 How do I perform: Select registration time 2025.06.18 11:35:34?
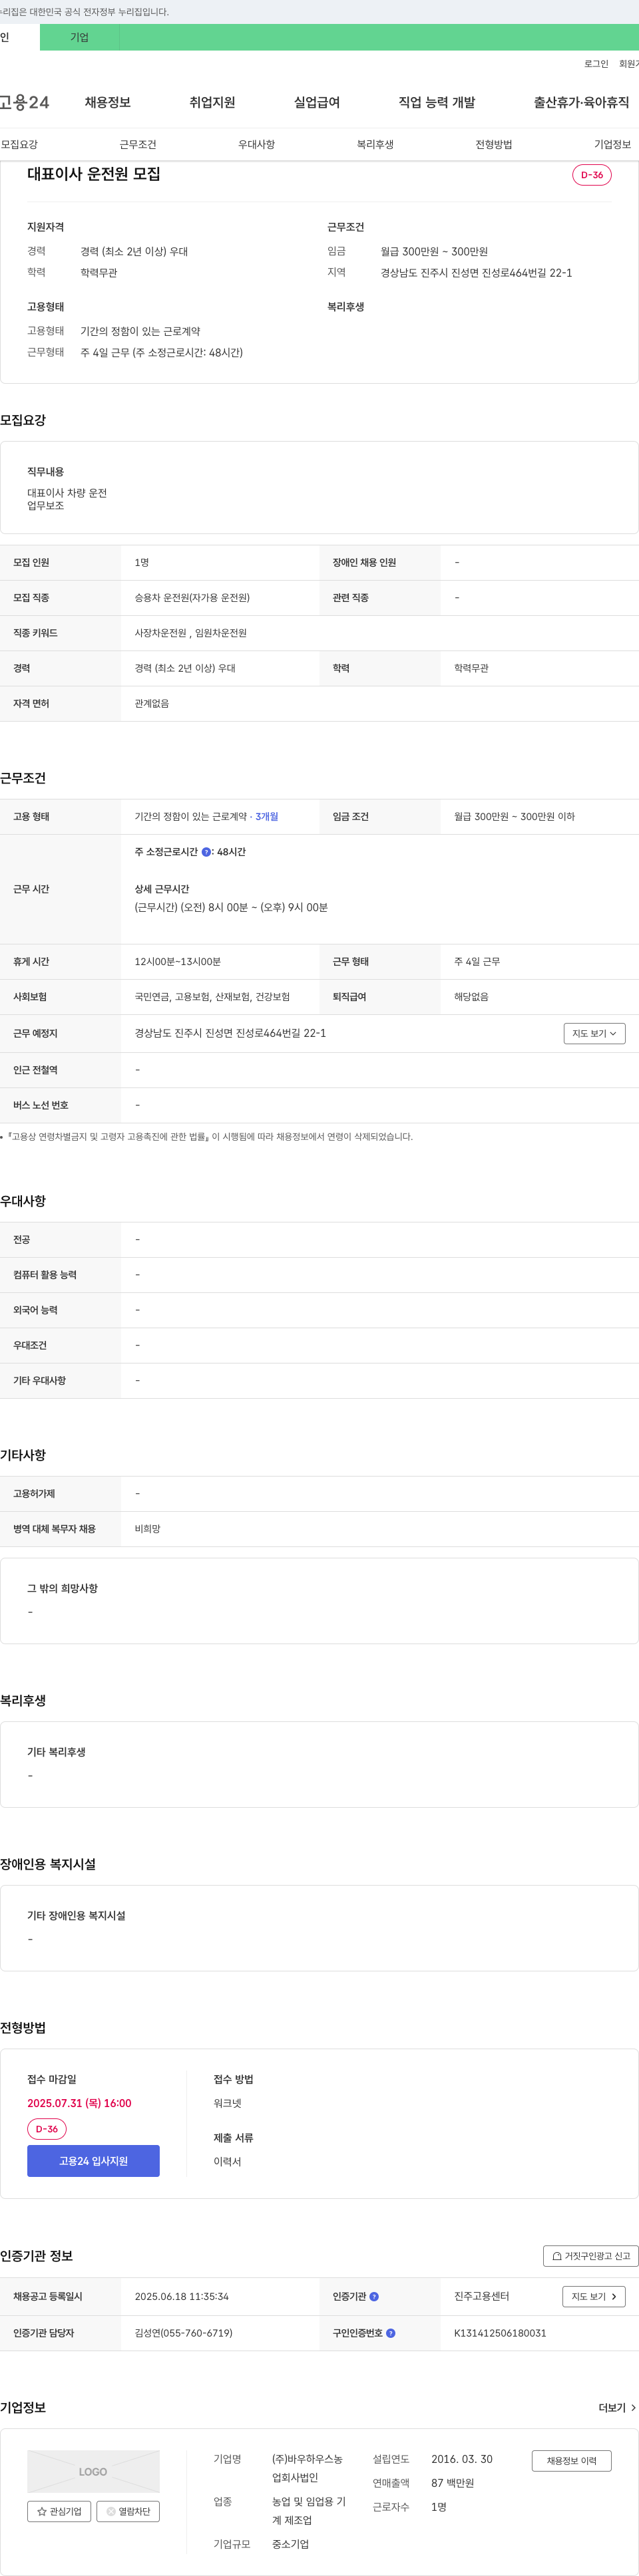click(x=182, y=2296)
